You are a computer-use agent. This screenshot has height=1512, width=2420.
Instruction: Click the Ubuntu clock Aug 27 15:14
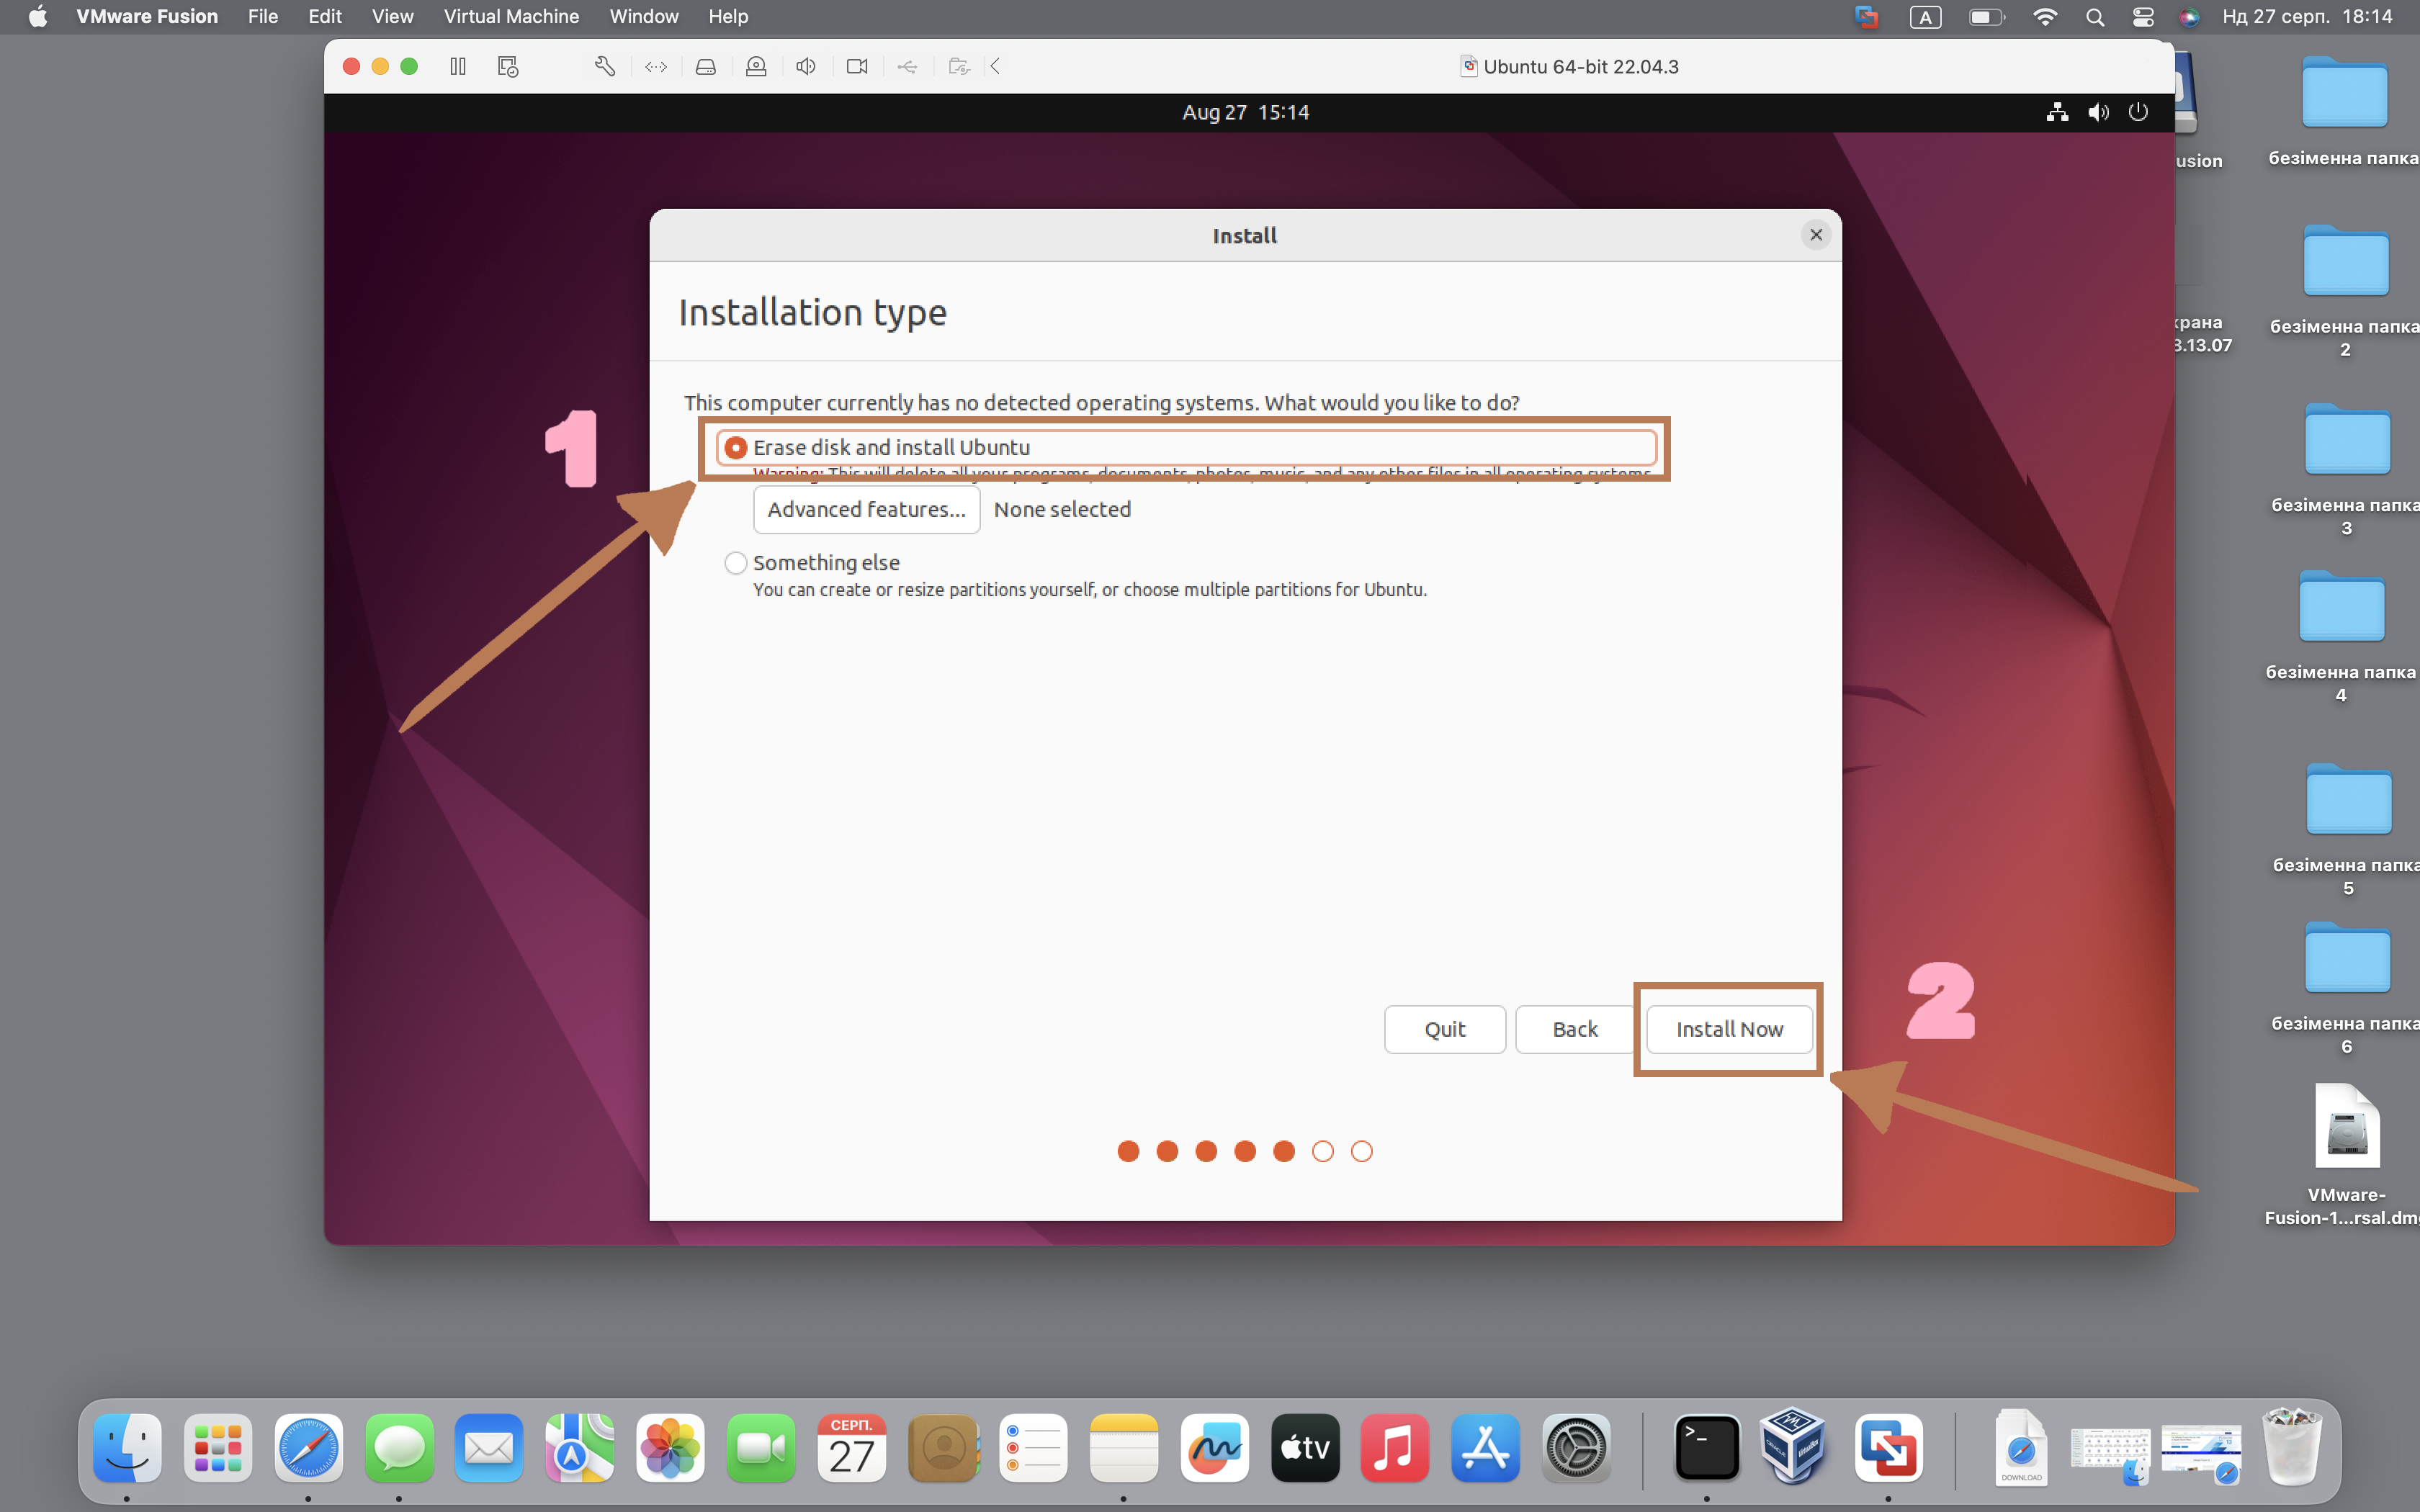pyautogui.click(x=1245, y=112)
